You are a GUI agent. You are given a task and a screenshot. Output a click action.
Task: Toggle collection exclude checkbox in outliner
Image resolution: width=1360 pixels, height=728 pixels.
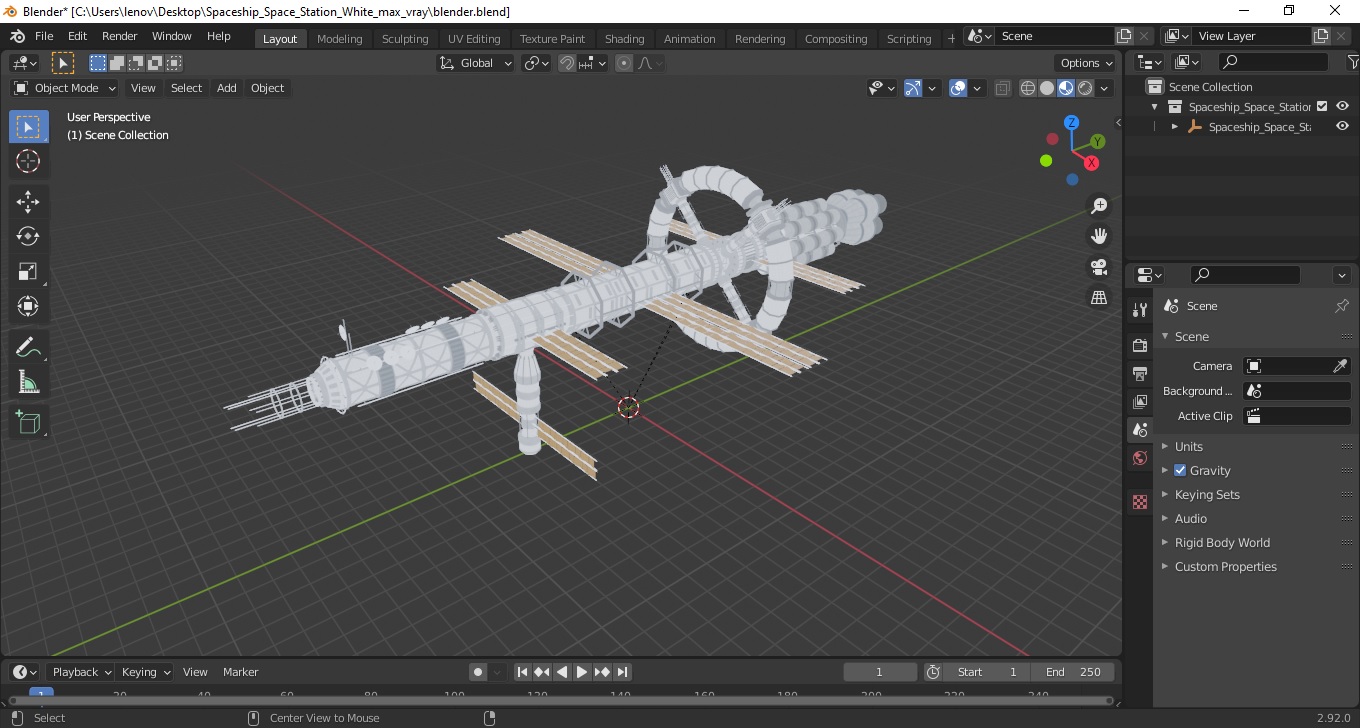pyautogui.click(x=1322, y=106)
